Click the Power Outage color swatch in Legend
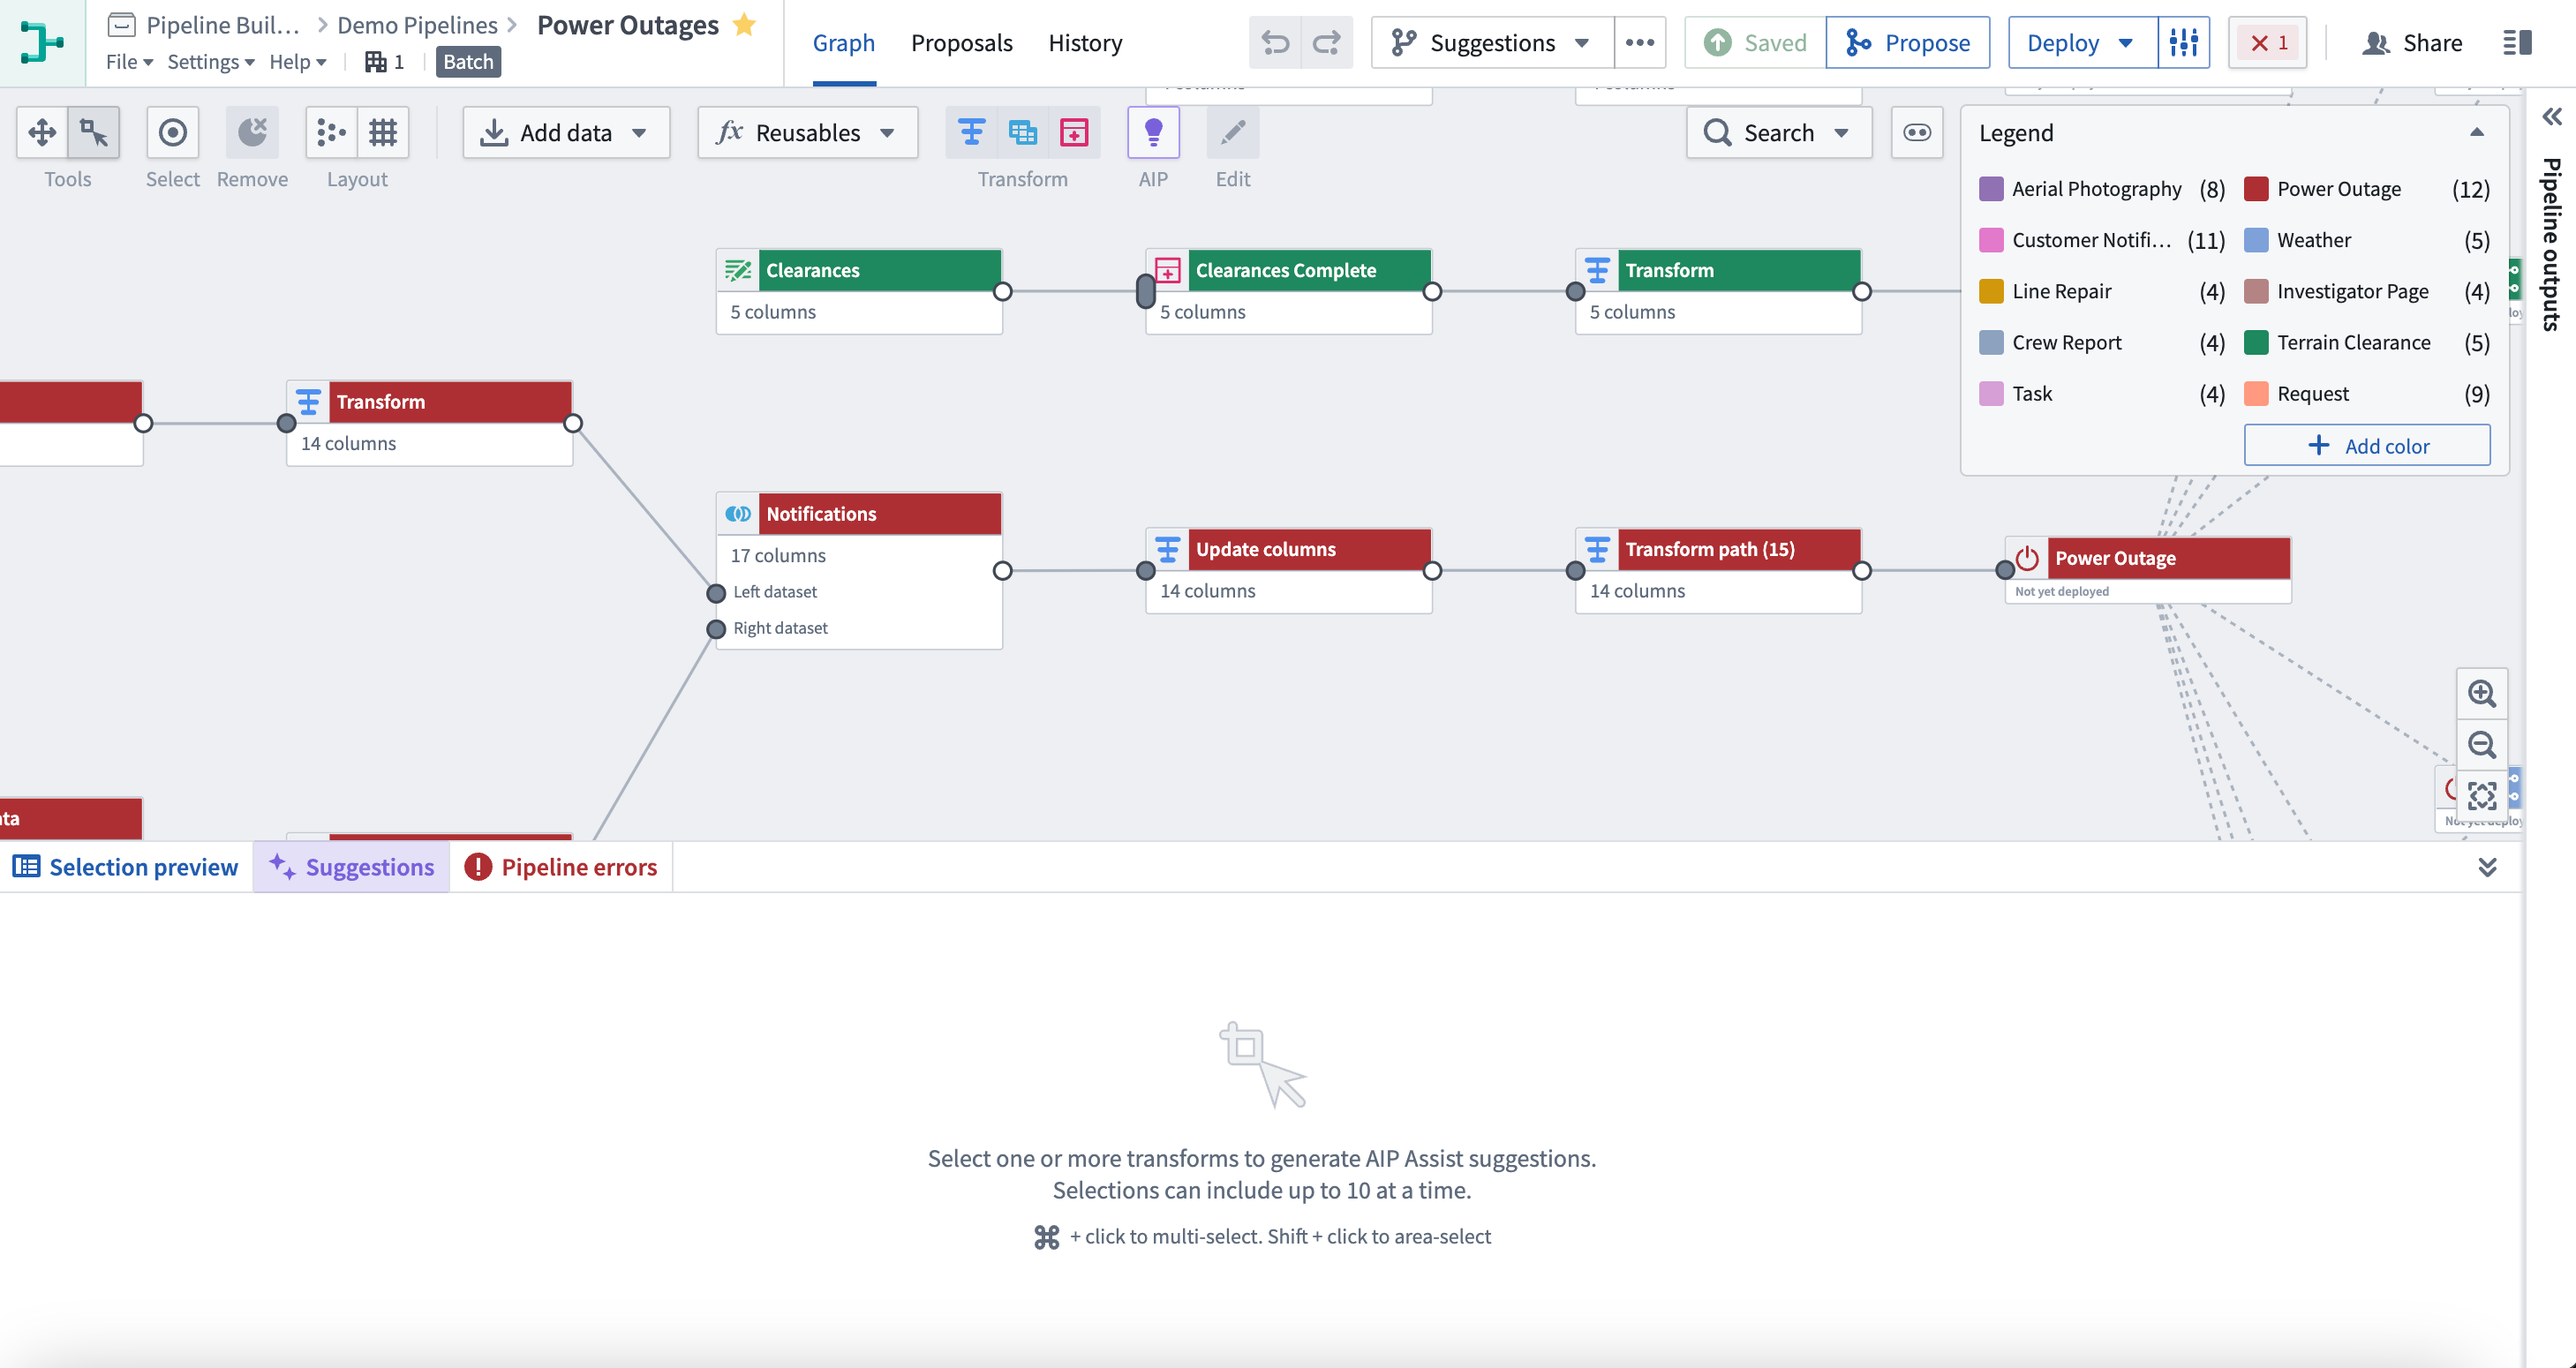 click(x=2256, y=189)
